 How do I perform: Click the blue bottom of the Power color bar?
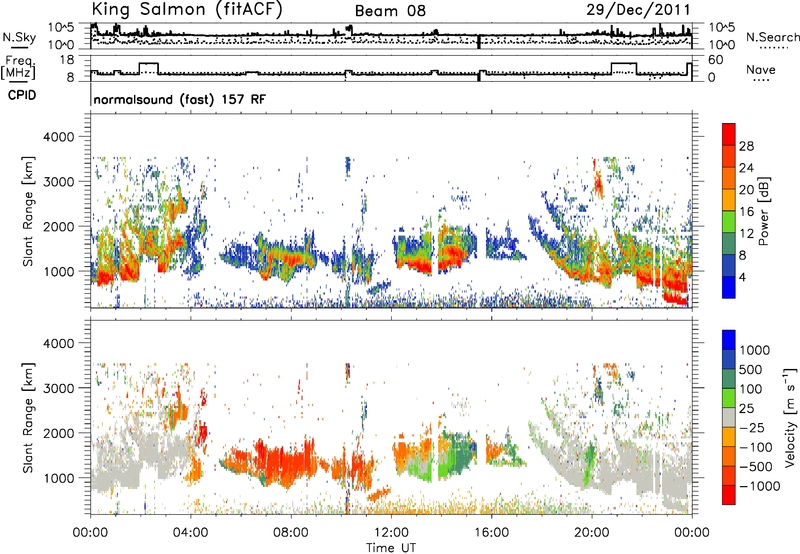[x=729, y=287]
